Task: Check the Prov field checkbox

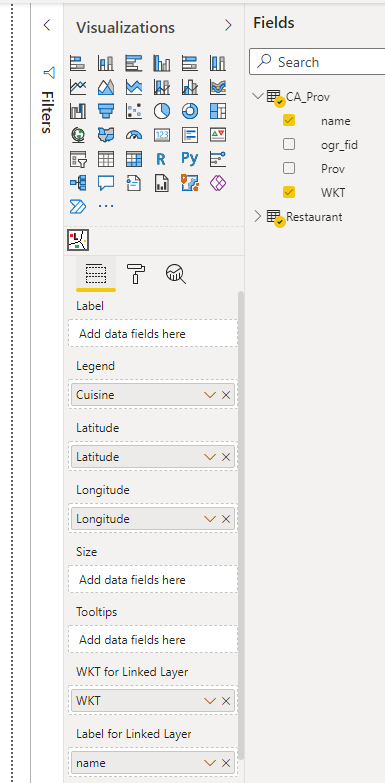Action: click(x=289, y=168)
